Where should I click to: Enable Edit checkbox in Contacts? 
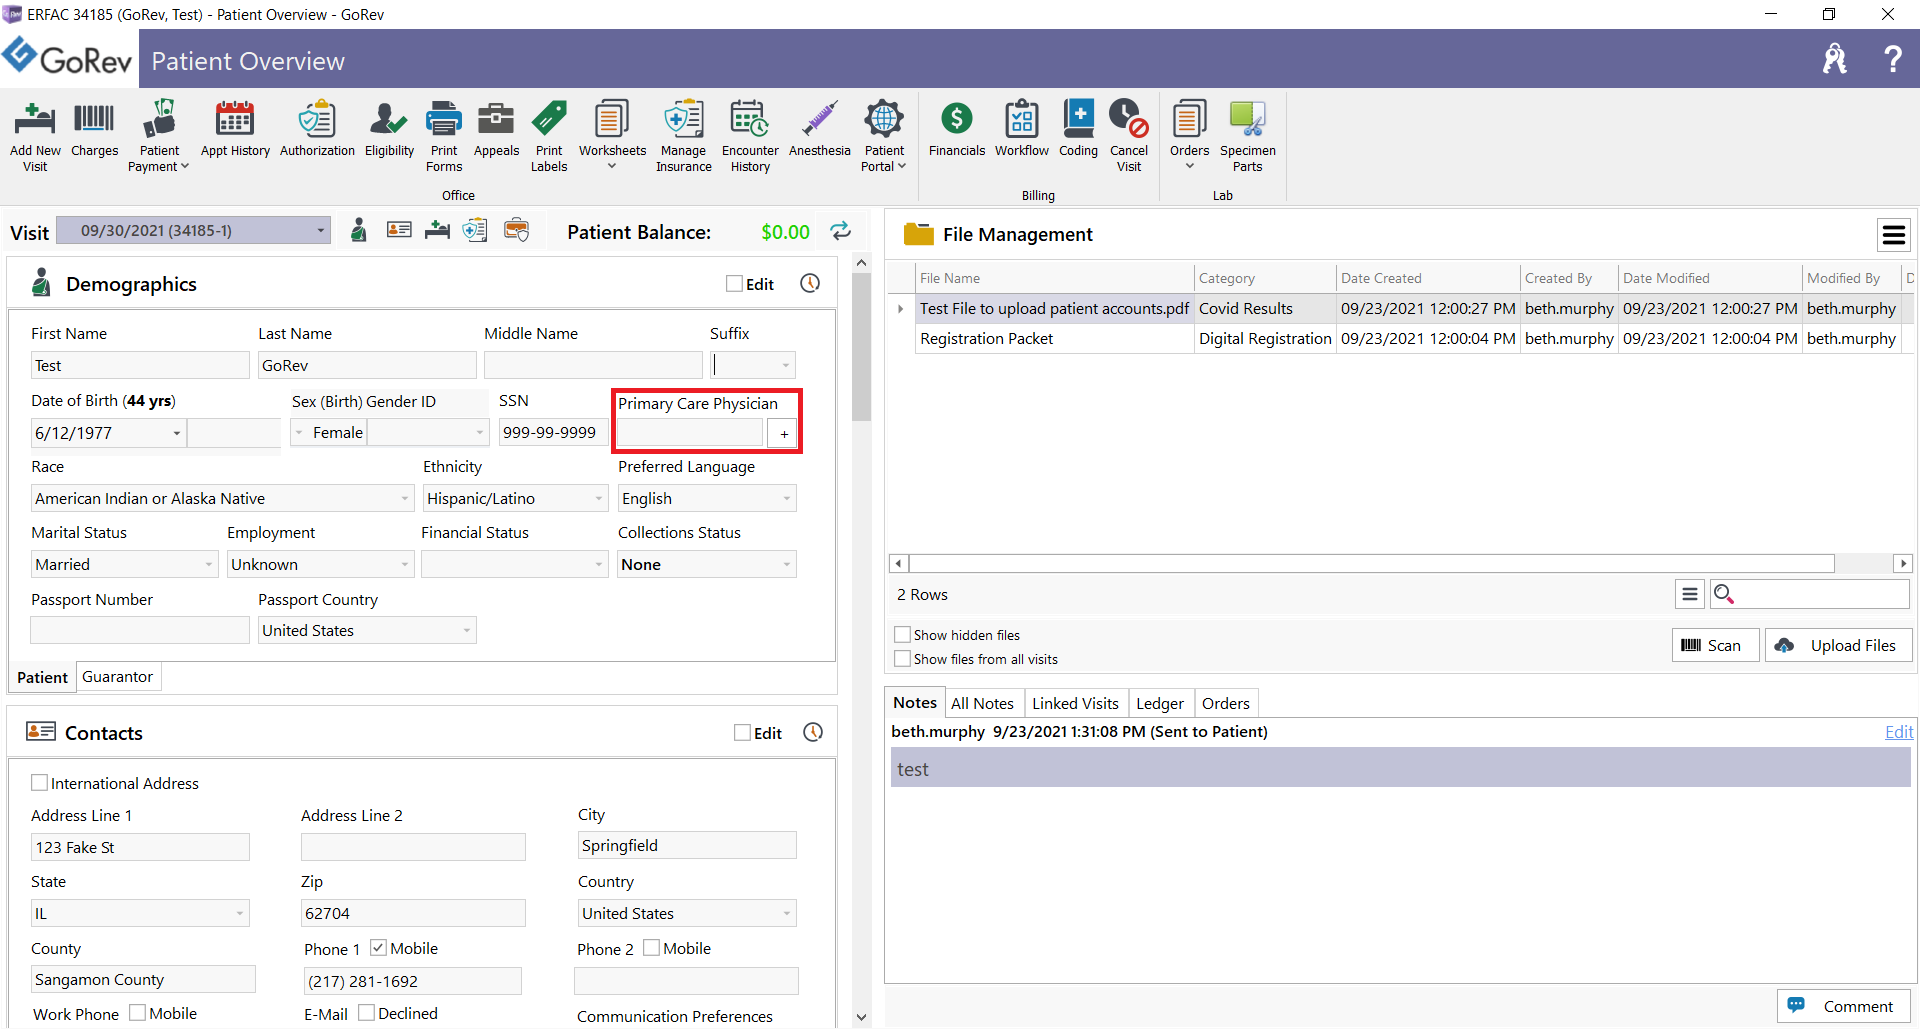pyautogui.click(x=742, y=733)
